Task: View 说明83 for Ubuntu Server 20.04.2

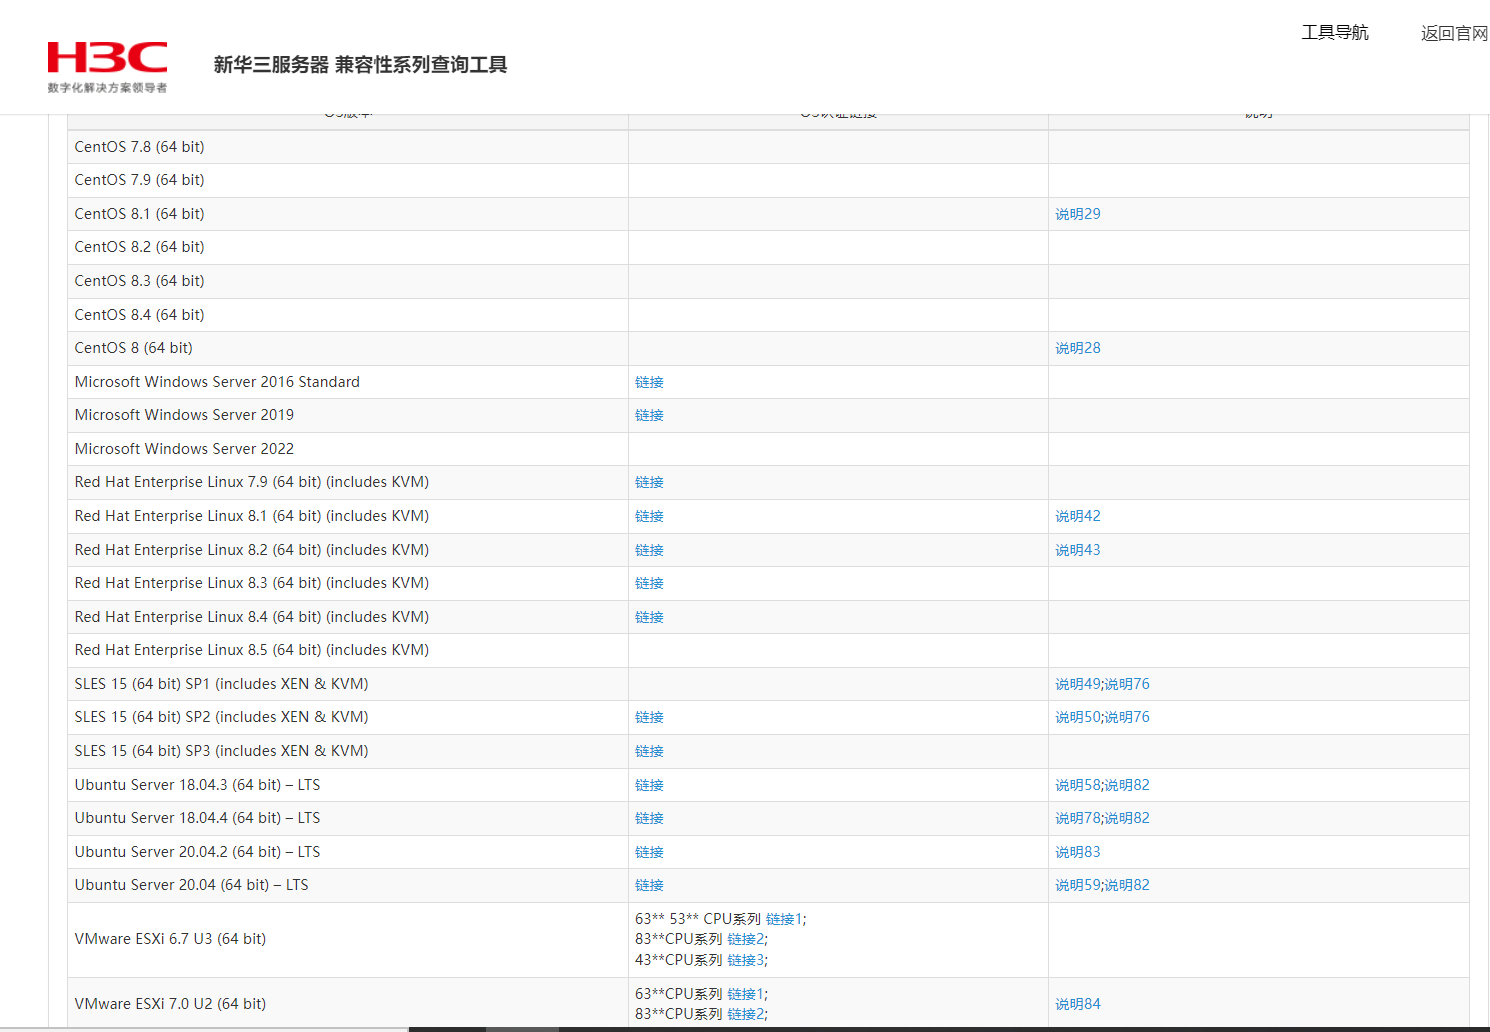Action: point(1078,852)
